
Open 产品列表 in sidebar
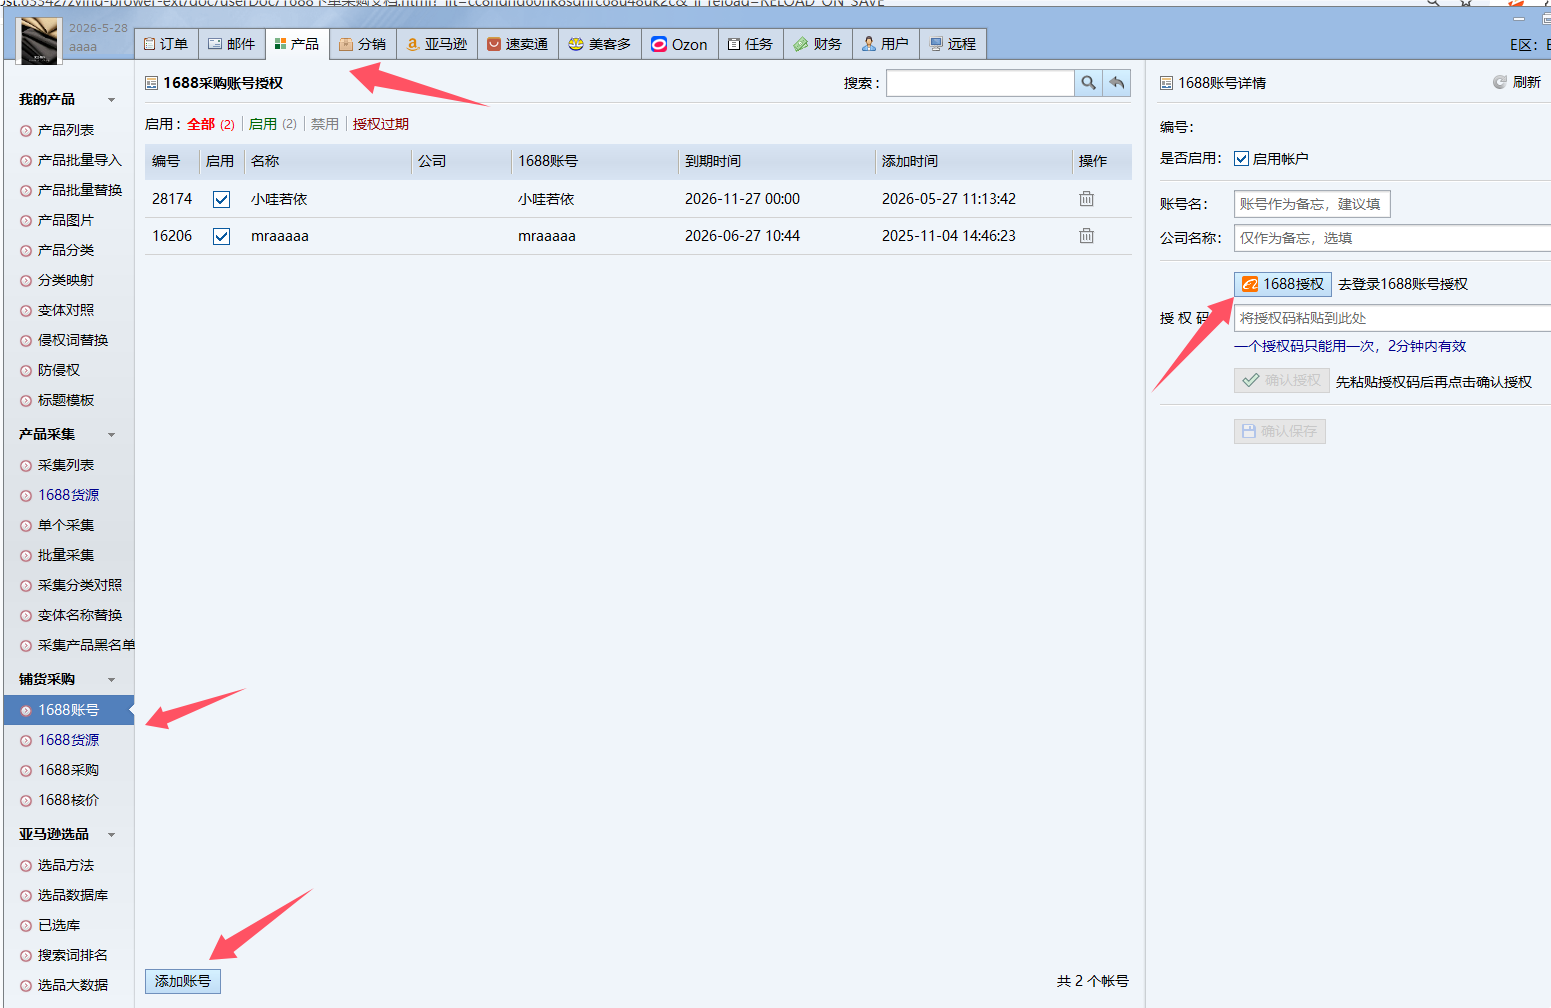coord(66,130)
